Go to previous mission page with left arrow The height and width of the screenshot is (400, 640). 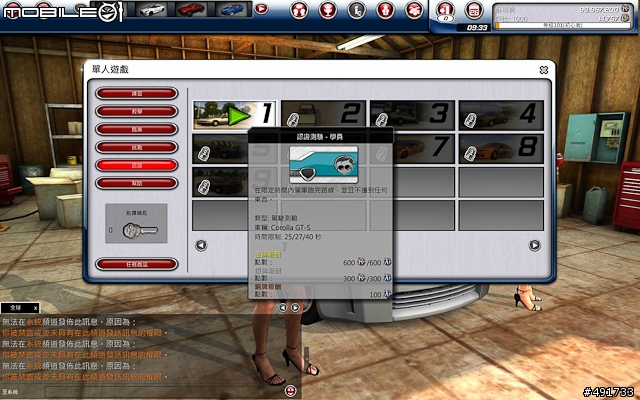click(x=201, y=245)
